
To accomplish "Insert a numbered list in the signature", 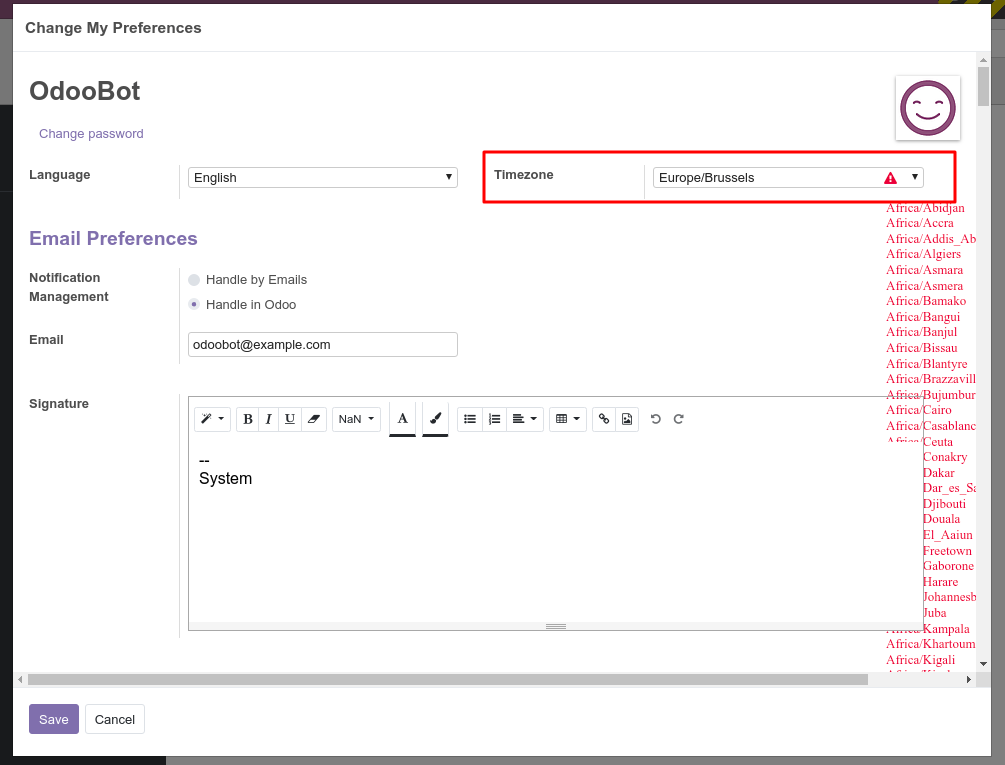I will [x=494, y=419].
